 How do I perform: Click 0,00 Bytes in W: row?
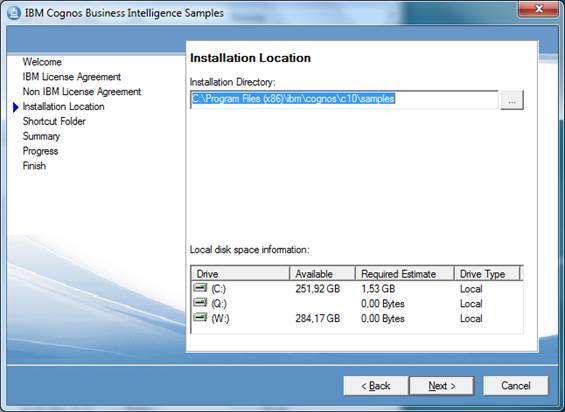click(x=383, y=318)
